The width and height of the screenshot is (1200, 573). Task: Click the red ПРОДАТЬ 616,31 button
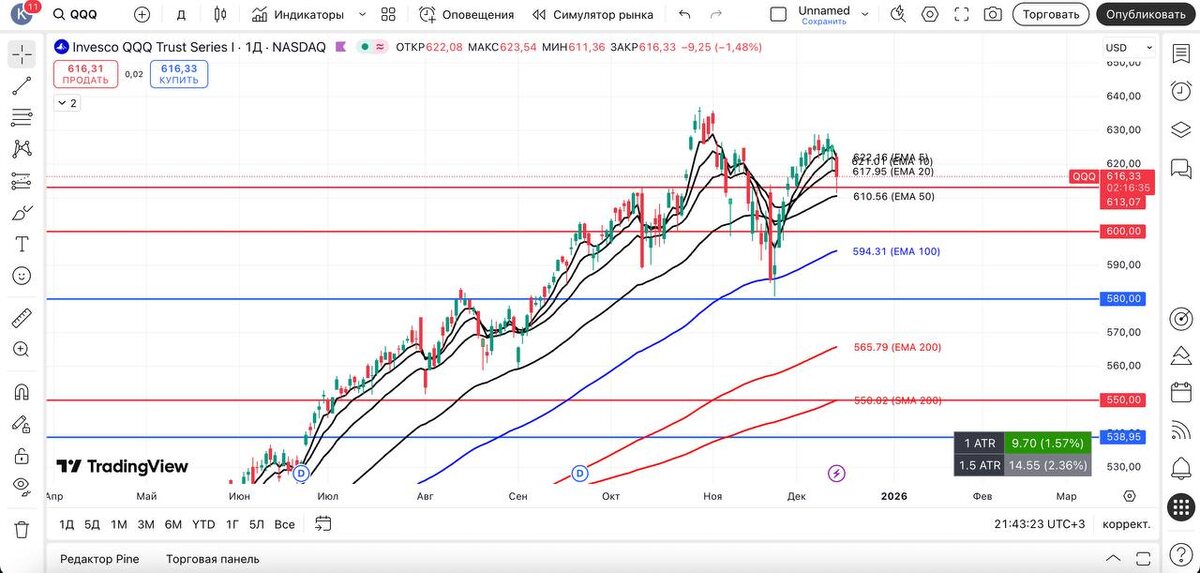coord(86,73)
